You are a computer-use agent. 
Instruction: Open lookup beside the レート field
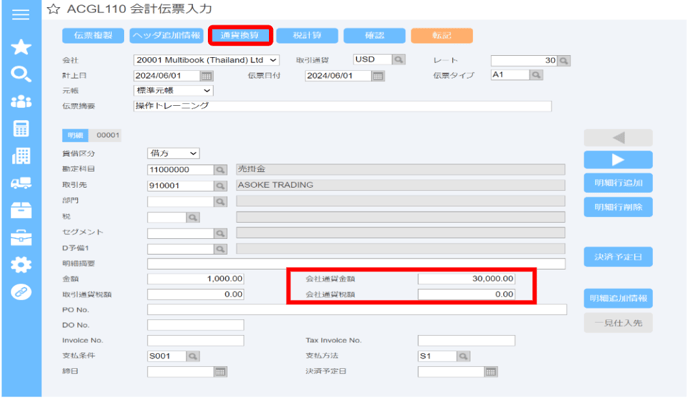564,61
